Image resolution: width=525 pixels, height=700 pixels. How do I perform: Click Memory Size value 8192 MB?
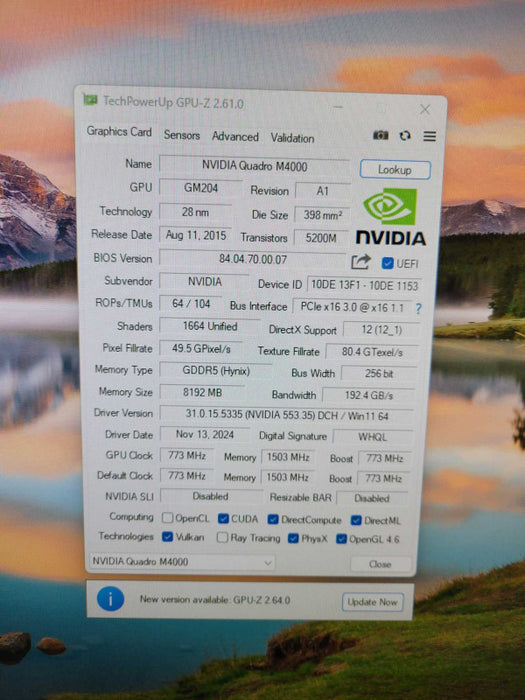pos(202,392)
